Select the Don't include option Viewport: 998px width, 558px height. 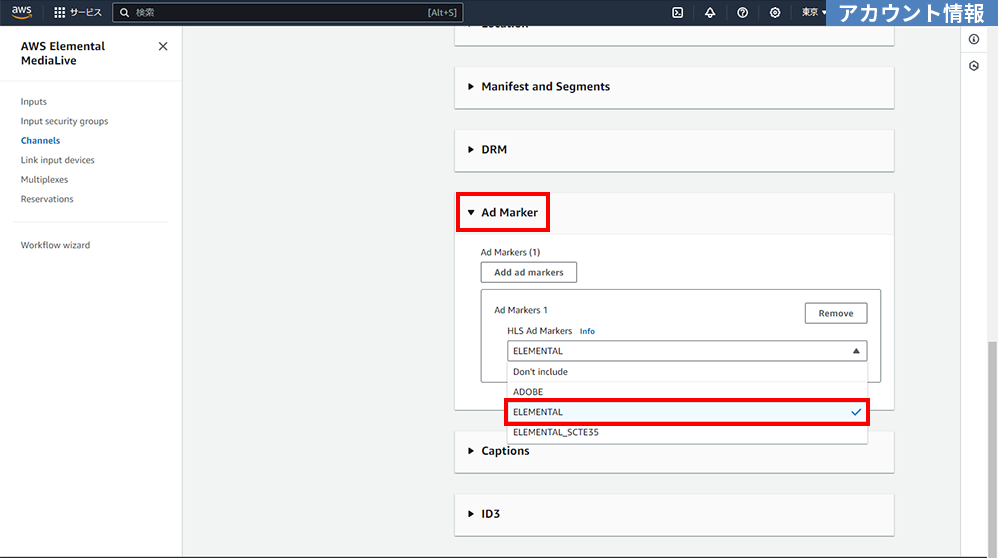pyautogui.click(x=687, y=372)
